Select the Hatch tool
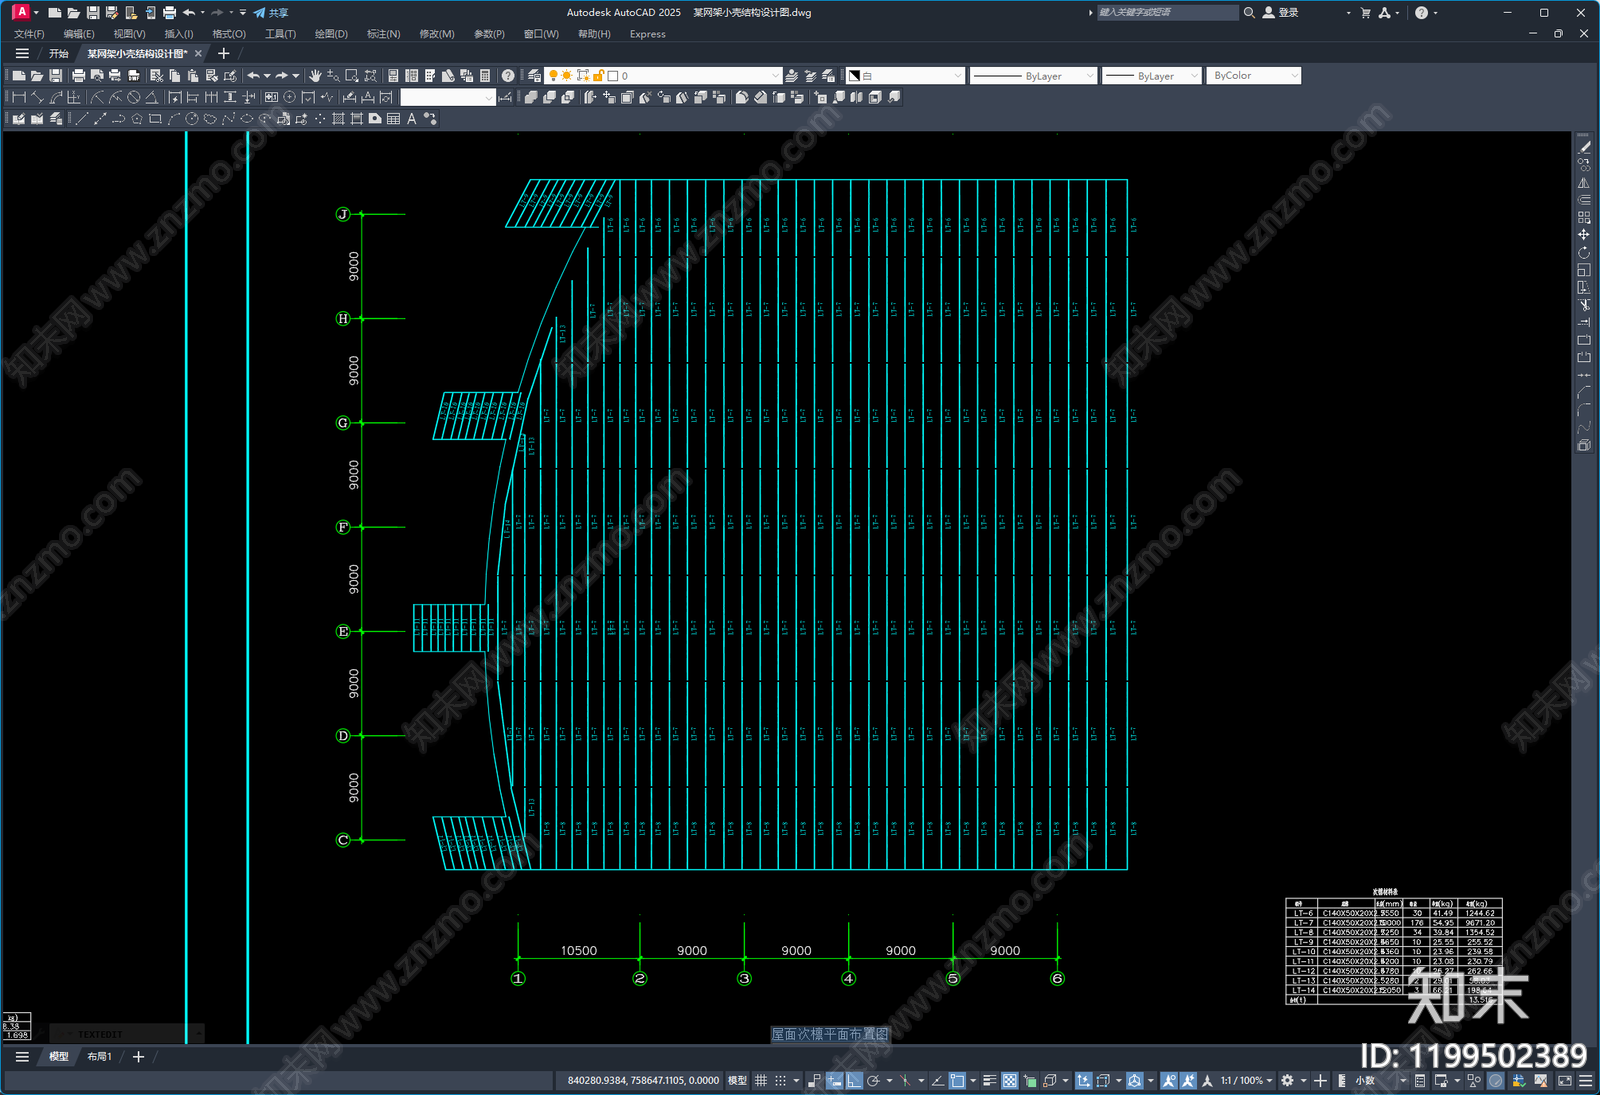 point(338,119)
